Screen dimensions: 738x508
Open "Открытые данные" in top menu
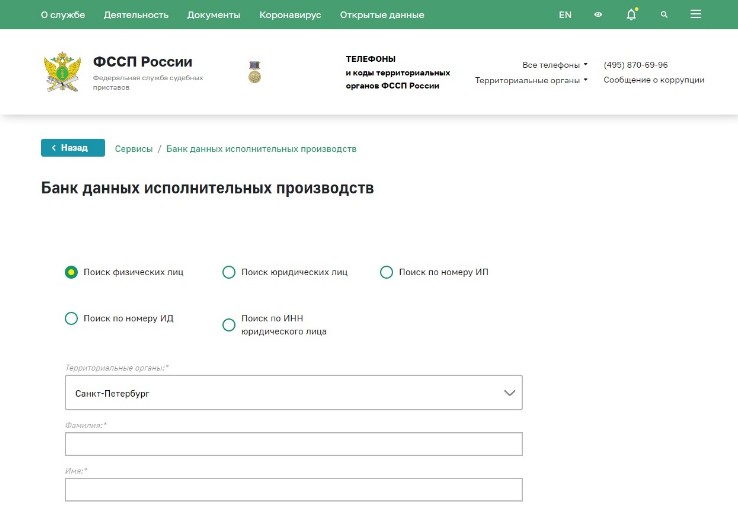(x=382, y=15)
